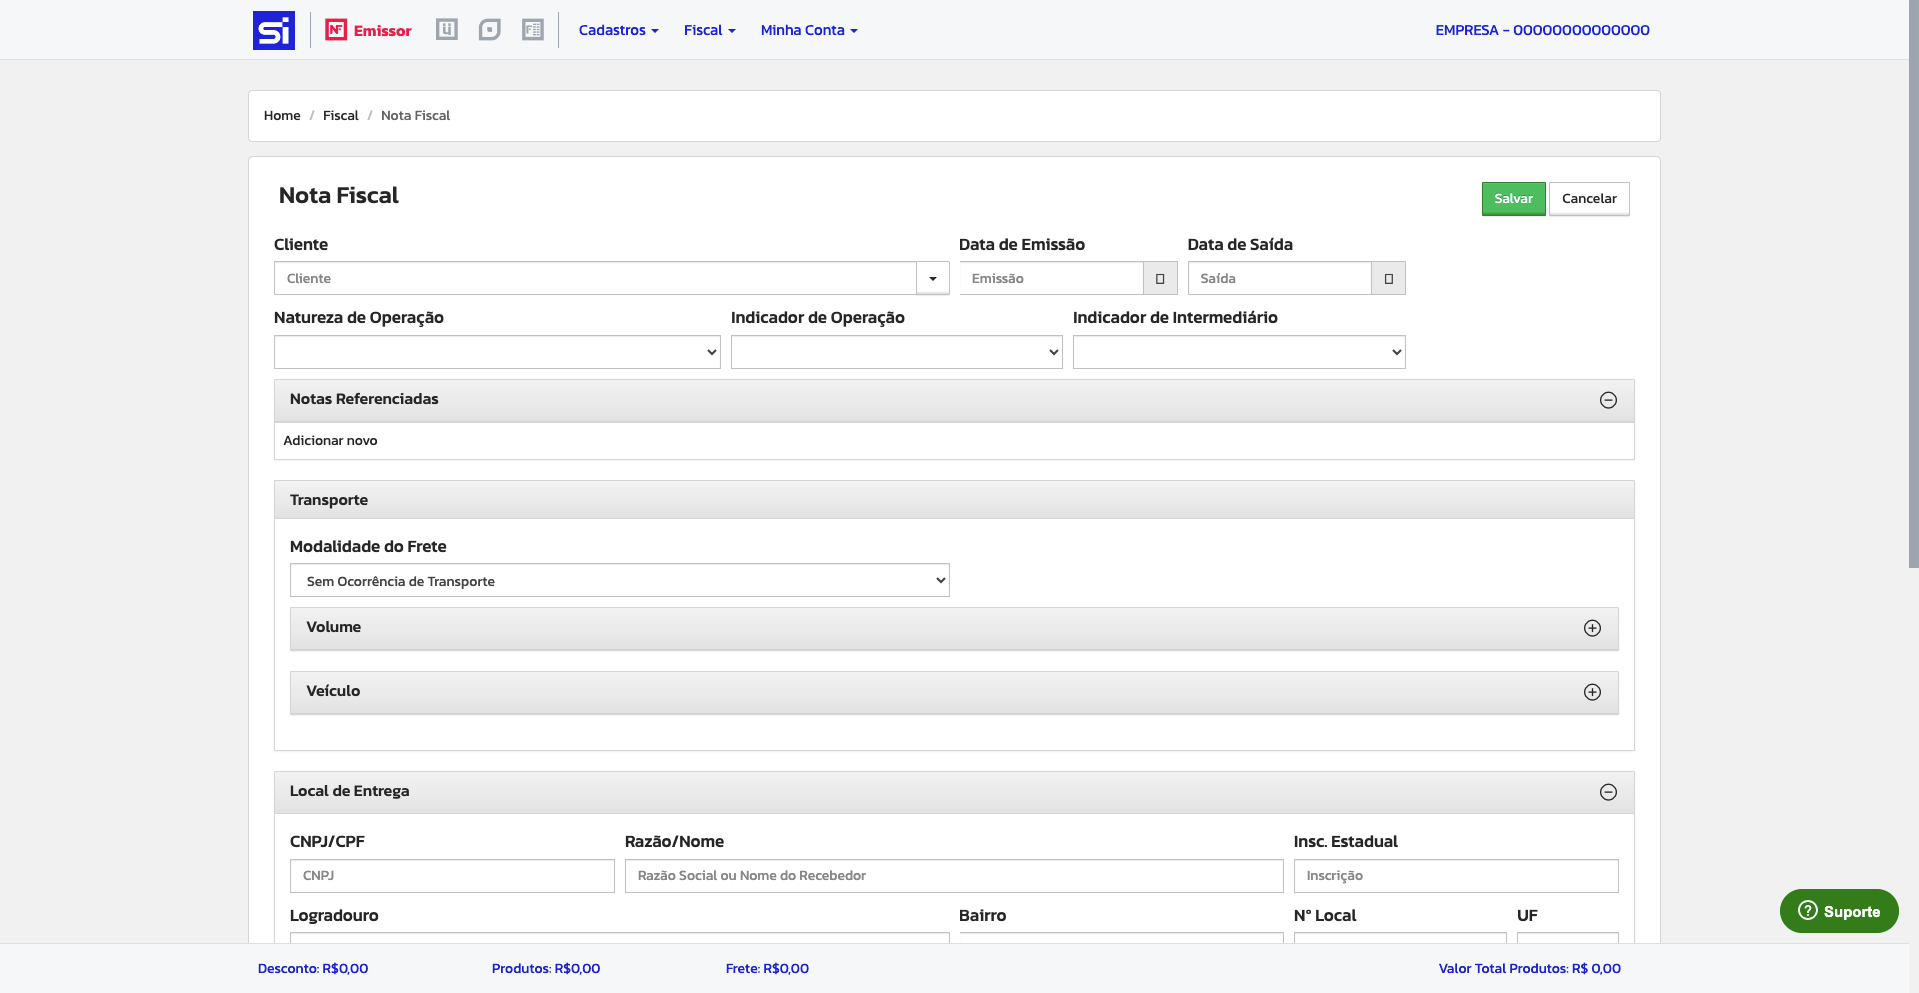Click the blue SI logo
Viewport: 1919px width, 993px height.
[x=273, y=30]
